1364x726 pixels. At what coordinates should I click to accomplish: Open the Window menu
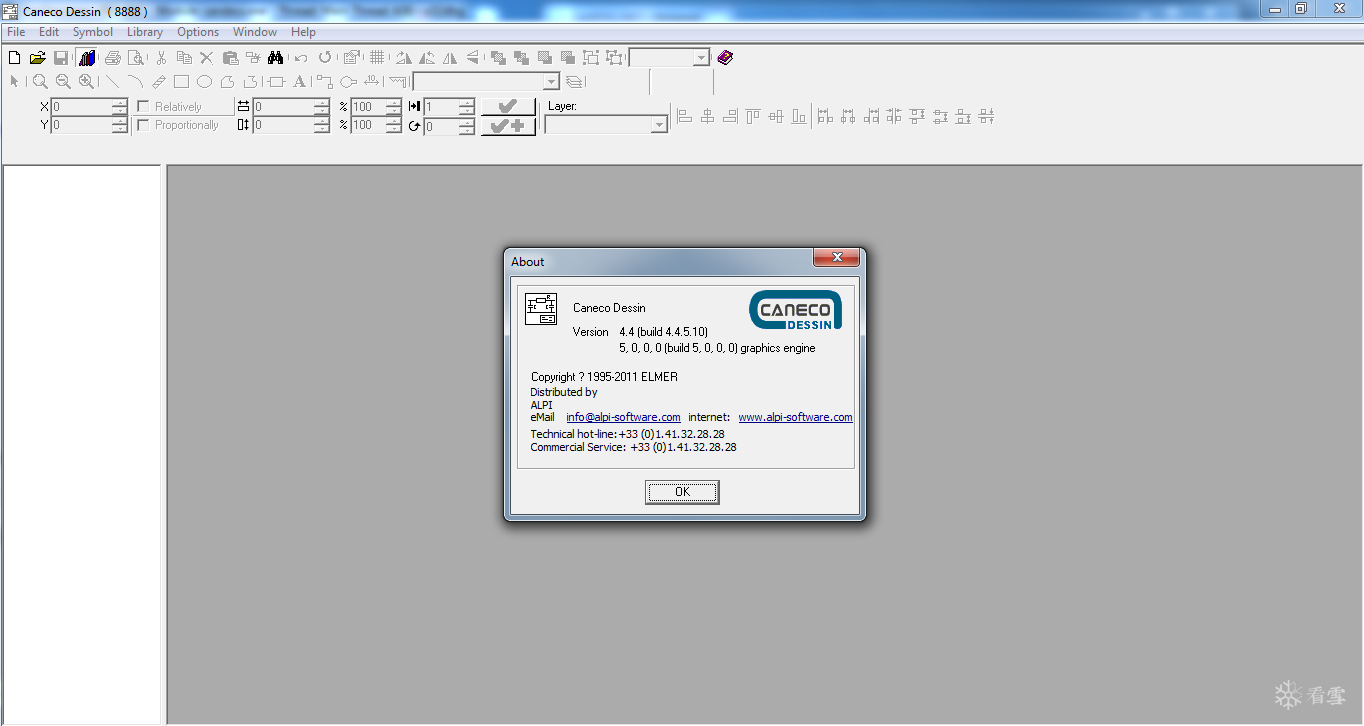tap(255, 32)
